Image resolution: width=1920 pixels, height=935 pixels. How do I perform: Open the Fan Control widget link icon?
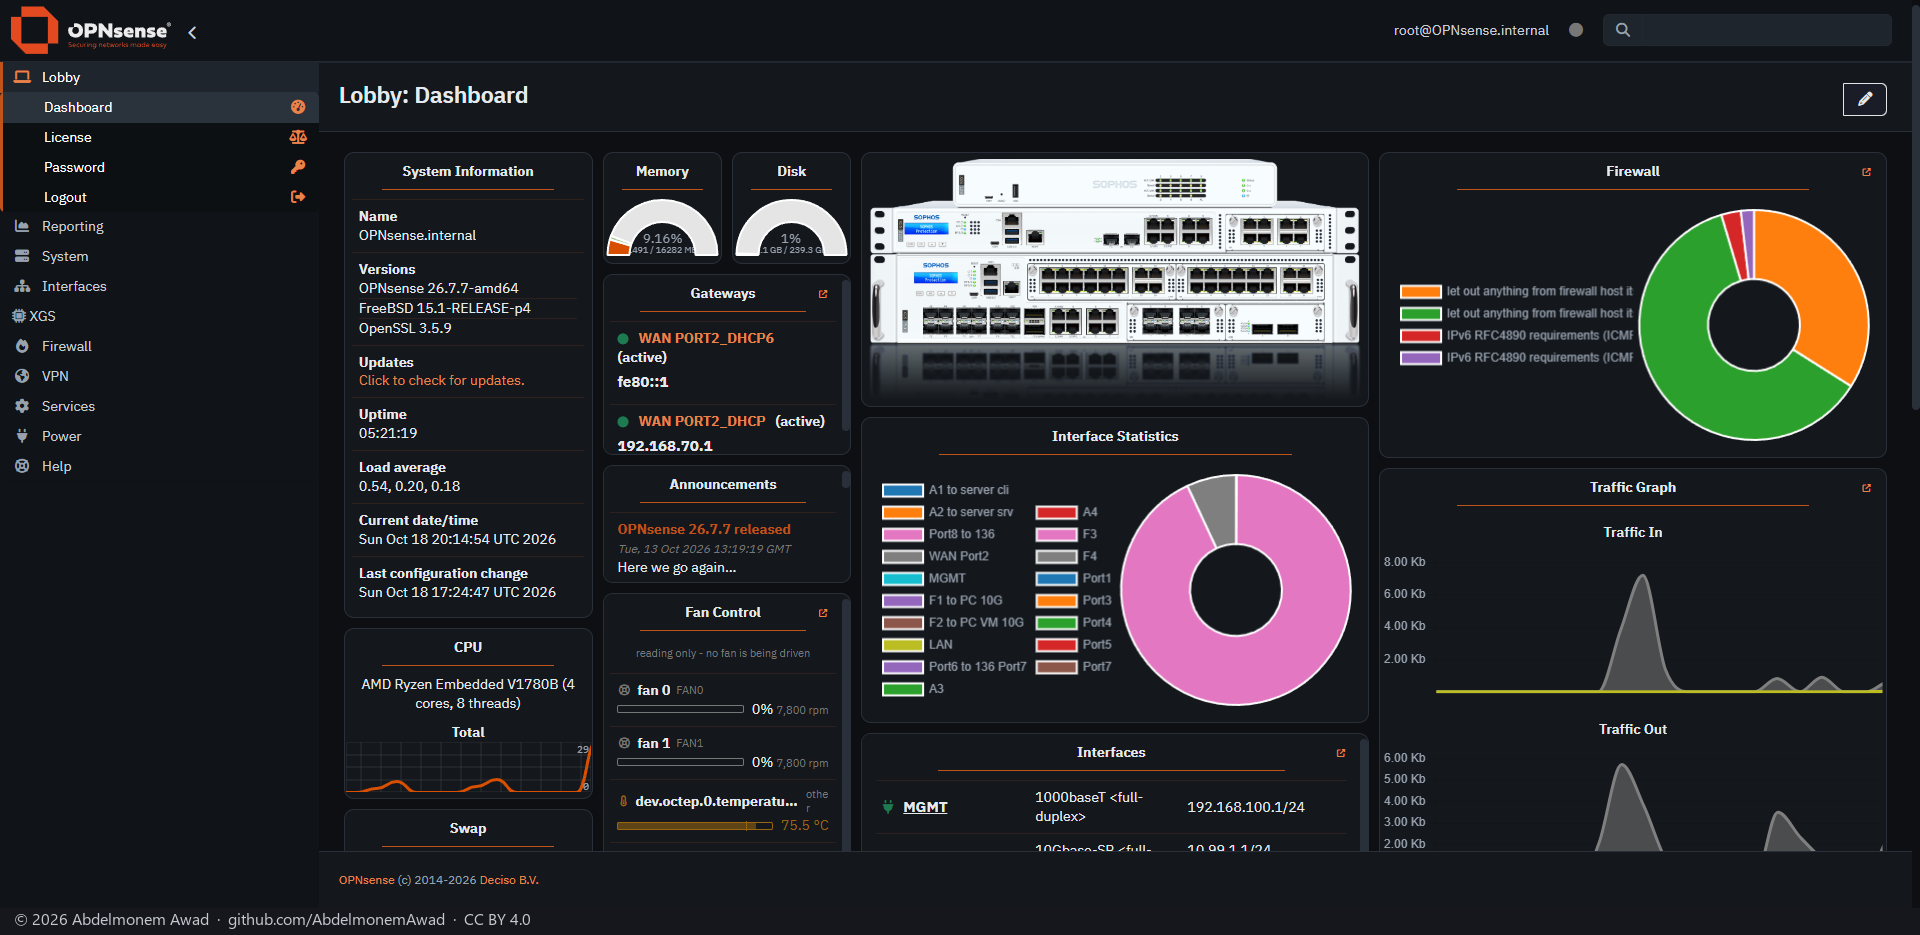coord(823,613)
